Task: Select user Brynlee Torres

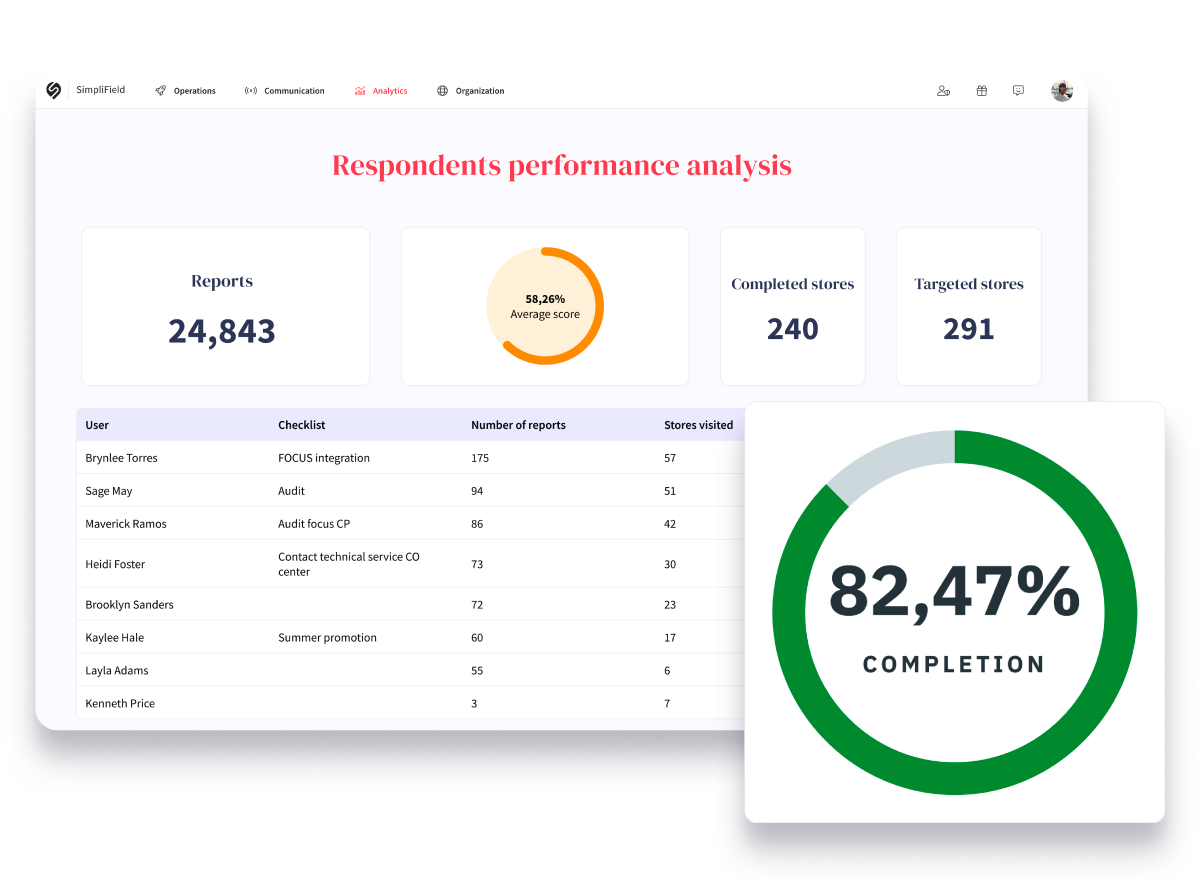Action: pyautogui.click(x=121, y=458)
